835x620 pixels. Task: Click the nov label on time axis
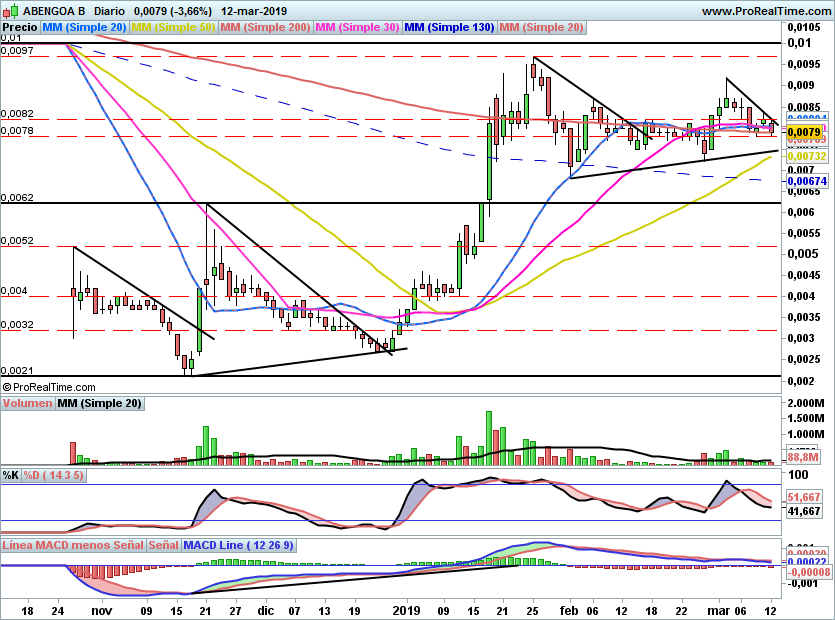[101, 610]
